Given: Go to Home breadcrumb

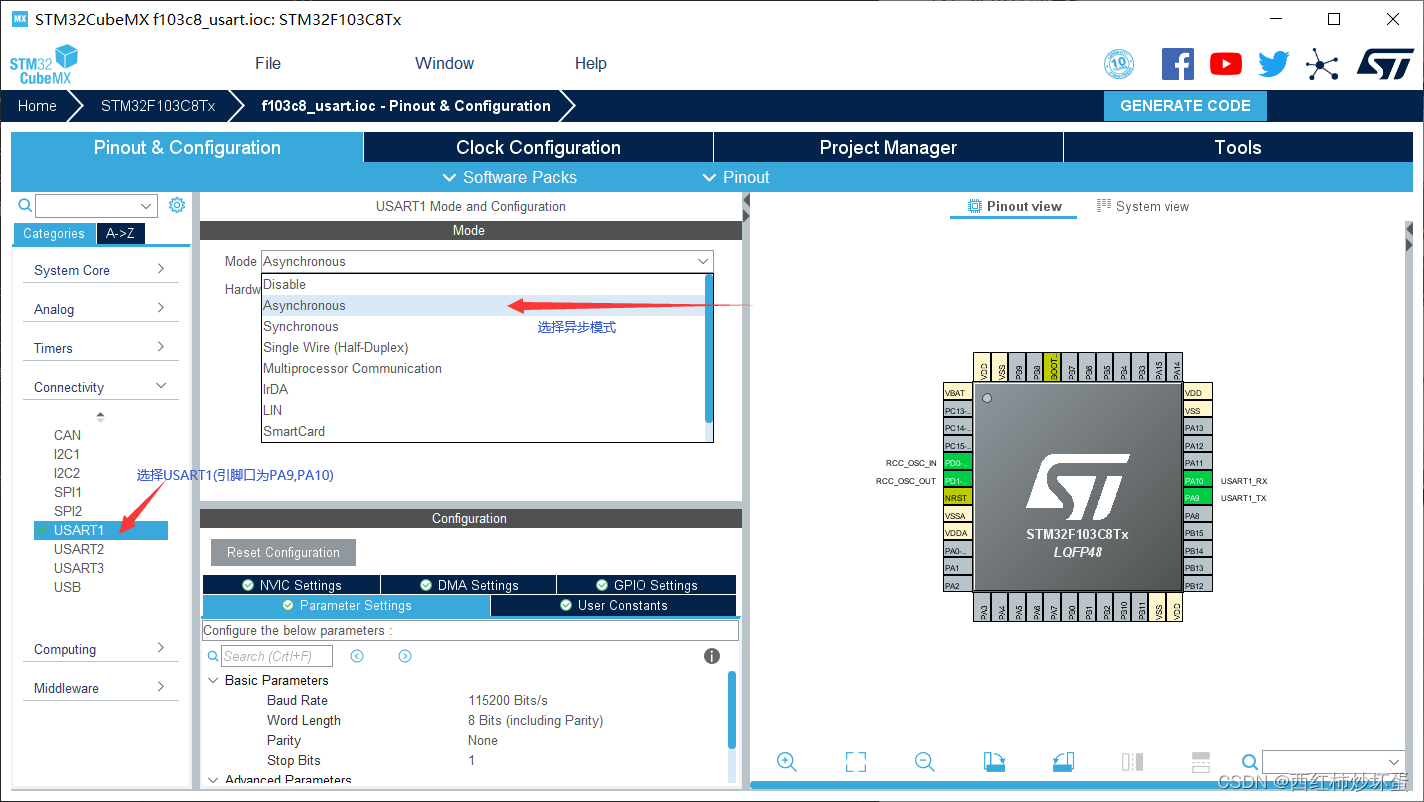Looking at the screenshot, I should [37, 106].
